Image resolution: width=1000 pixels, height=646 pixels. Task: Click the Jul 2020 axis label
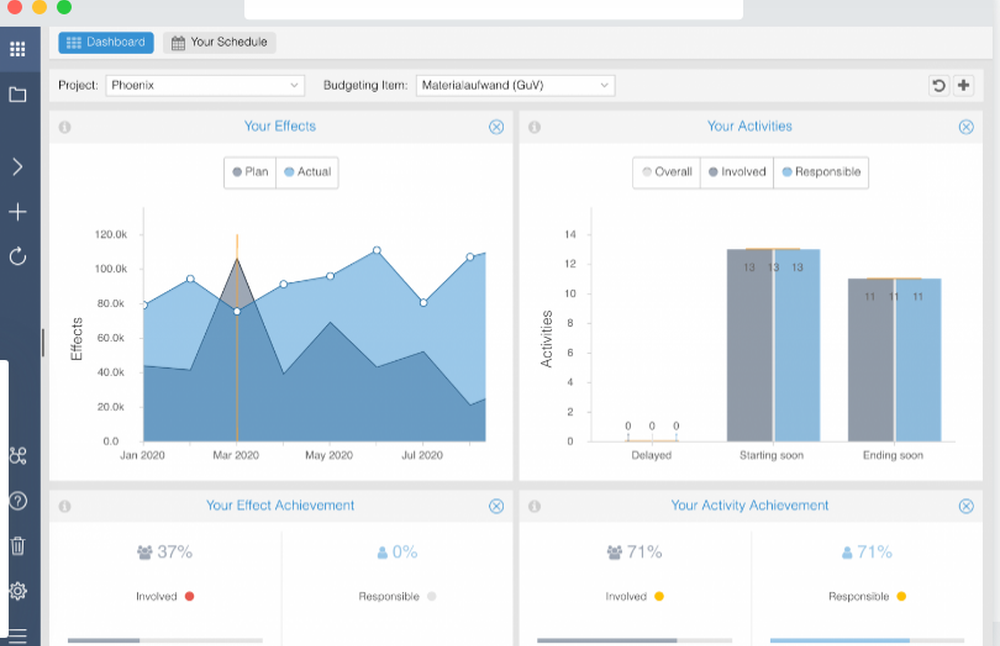click(422, 455)
